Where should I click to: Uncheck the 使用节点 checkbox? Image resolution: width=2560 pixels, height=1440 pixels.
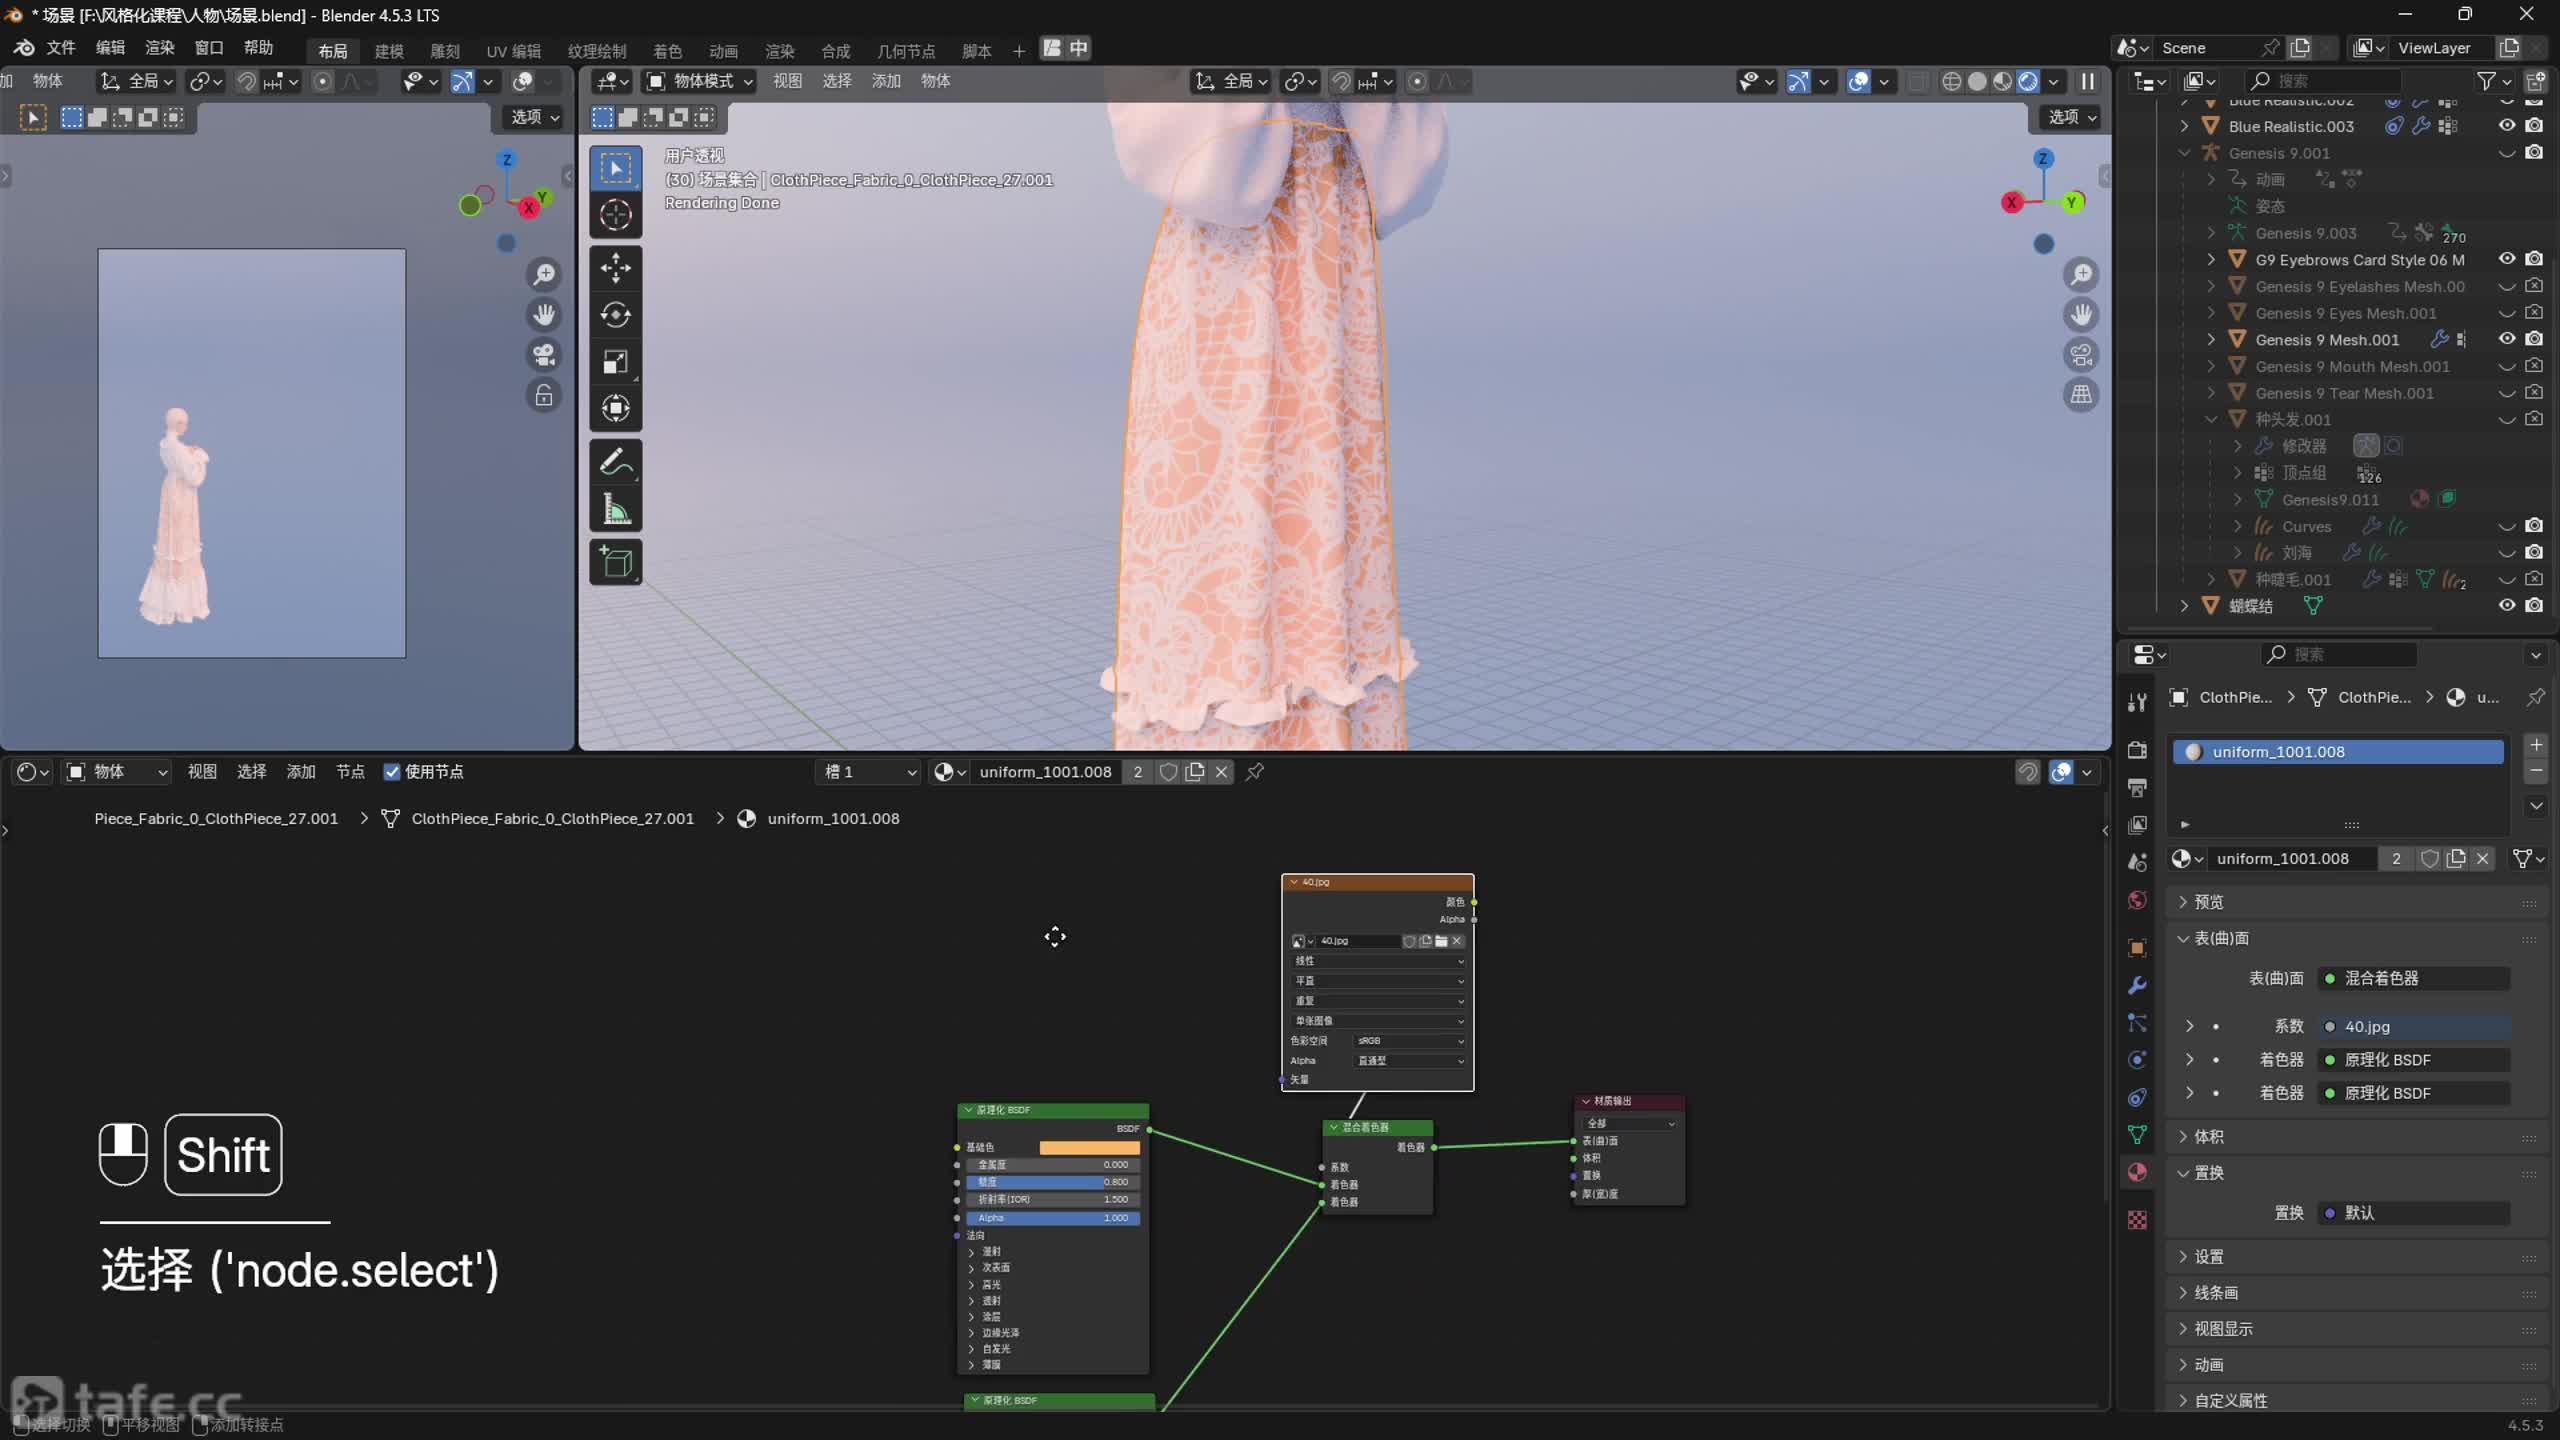coord(392,772)
